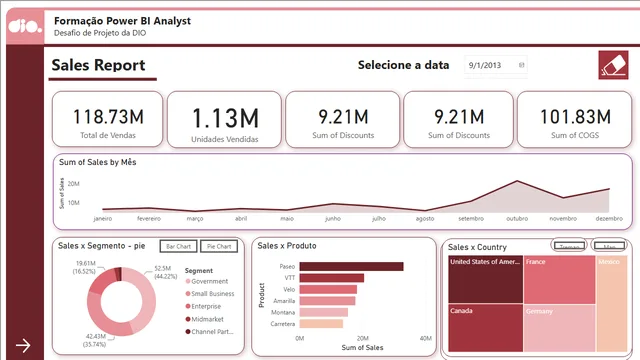Viewport: 640px width, 360px height.
Task: Click the Montana bar in product chart
Action: [323, 312]
